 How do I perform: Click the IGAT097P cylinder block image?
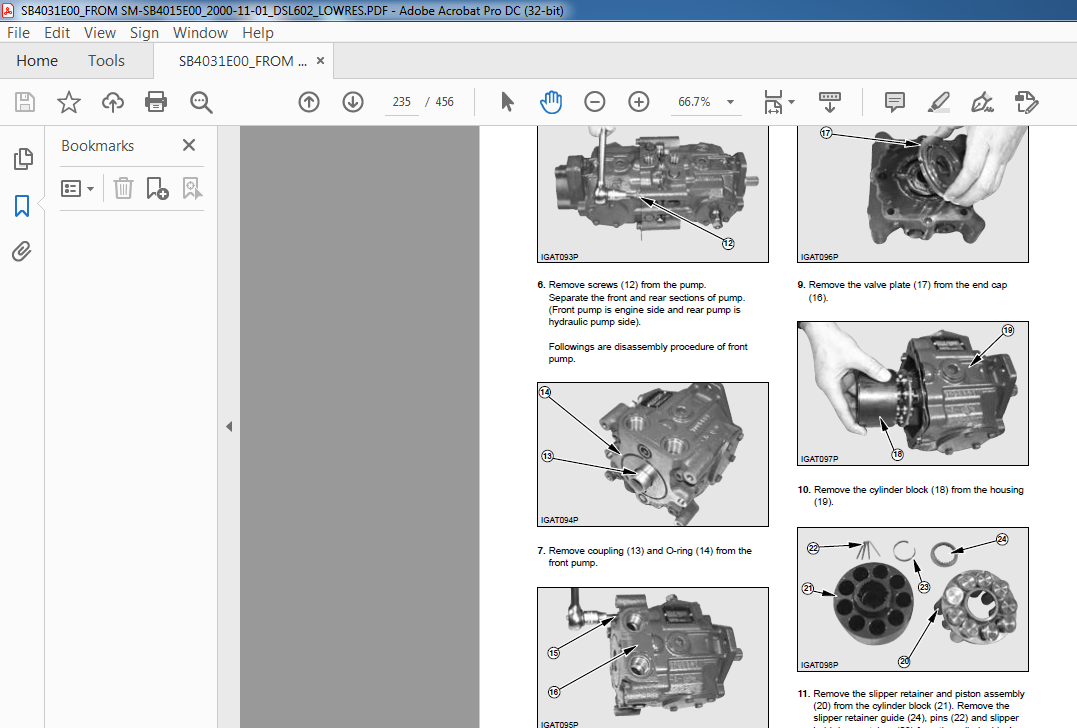pyautogui.click(x=913, y=394)
